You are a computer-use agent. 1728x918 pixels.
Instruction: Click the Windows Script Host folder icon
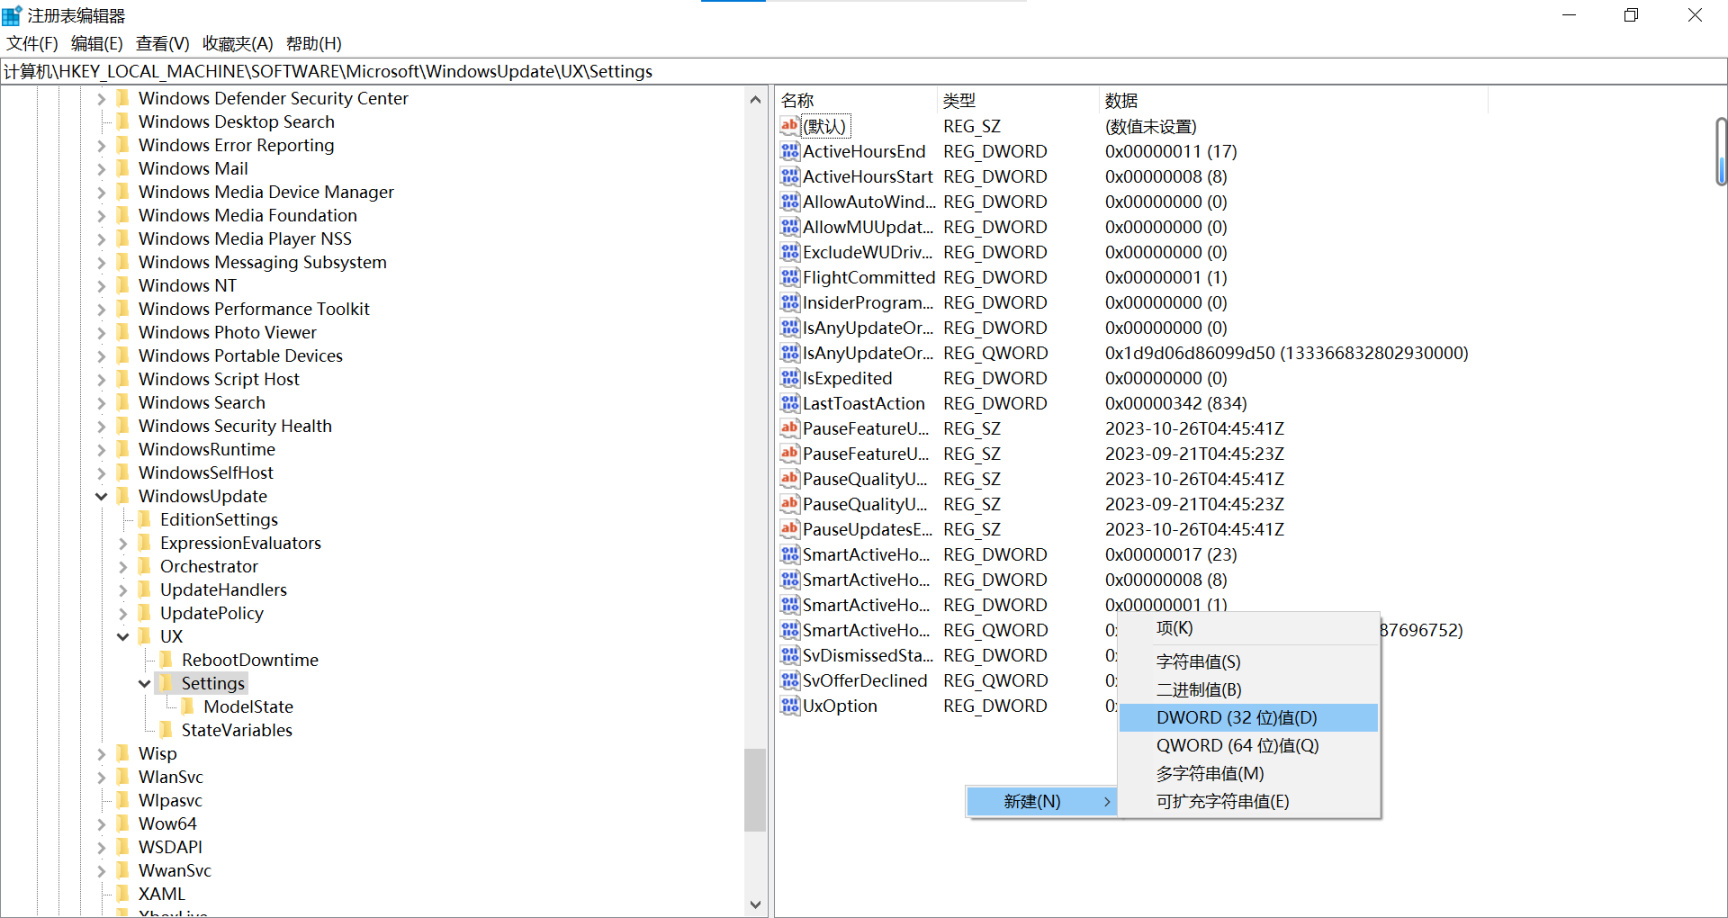click(x=124, y=379)
